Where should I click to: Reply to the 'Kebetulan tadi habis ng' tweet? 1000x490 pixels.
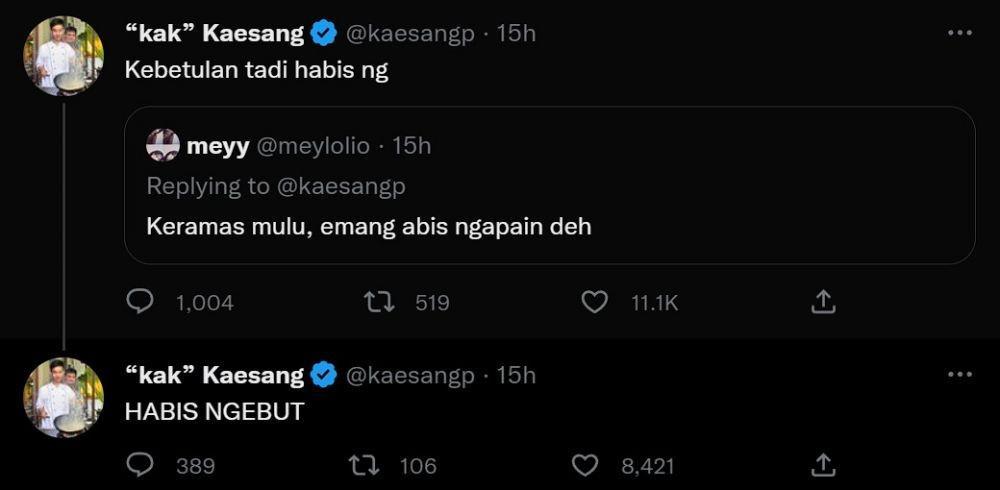140,302
